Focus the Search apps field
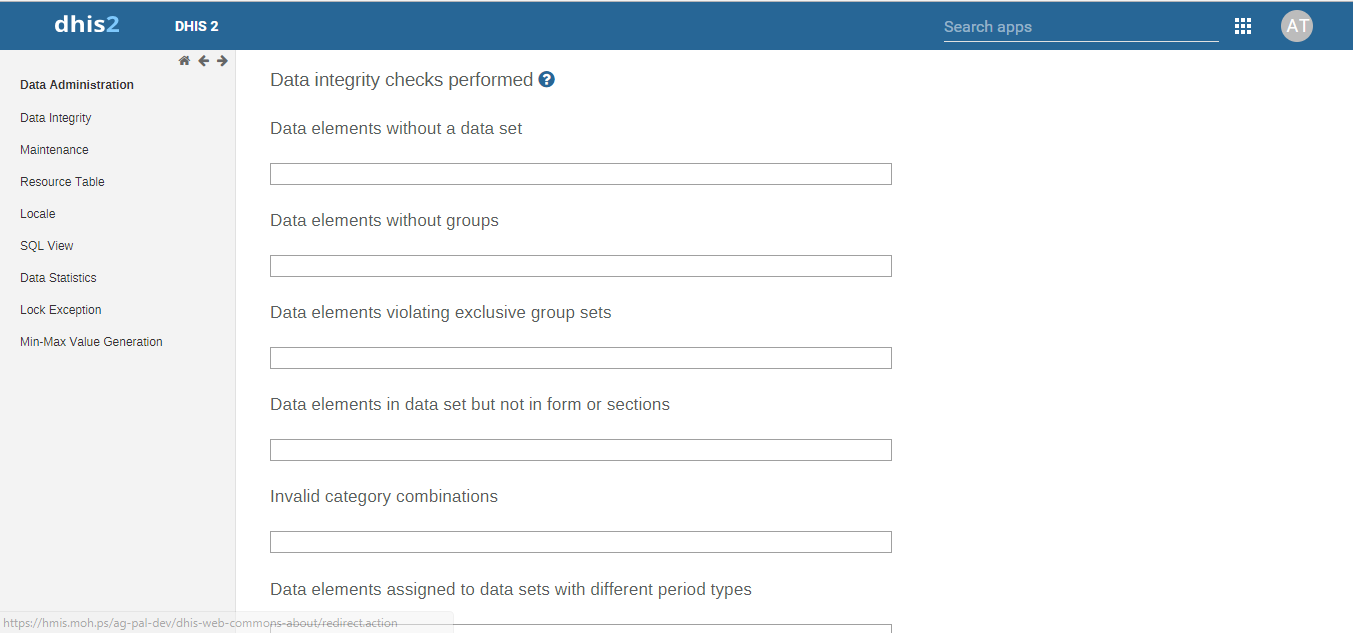The image size is (1353, 633). tap(1080, 27)
